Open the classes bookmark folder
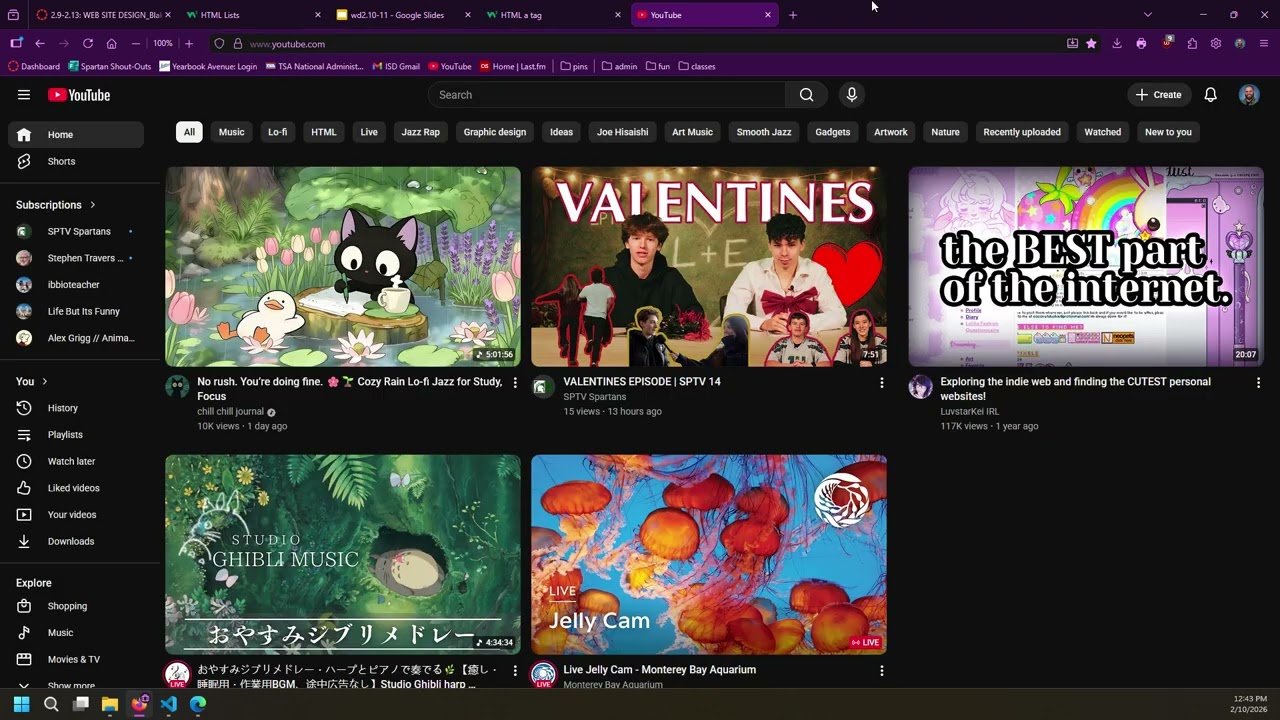The width and height of the screenshot is (1280, 720). [697, 66]
